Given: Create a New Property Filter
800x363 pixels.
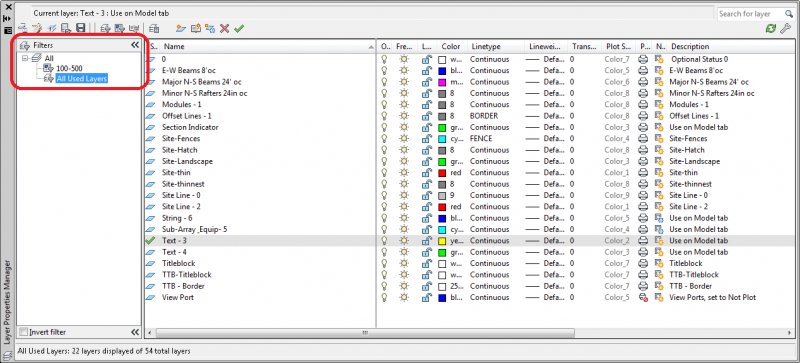Looking at the screenshot, I should (106, 28).
